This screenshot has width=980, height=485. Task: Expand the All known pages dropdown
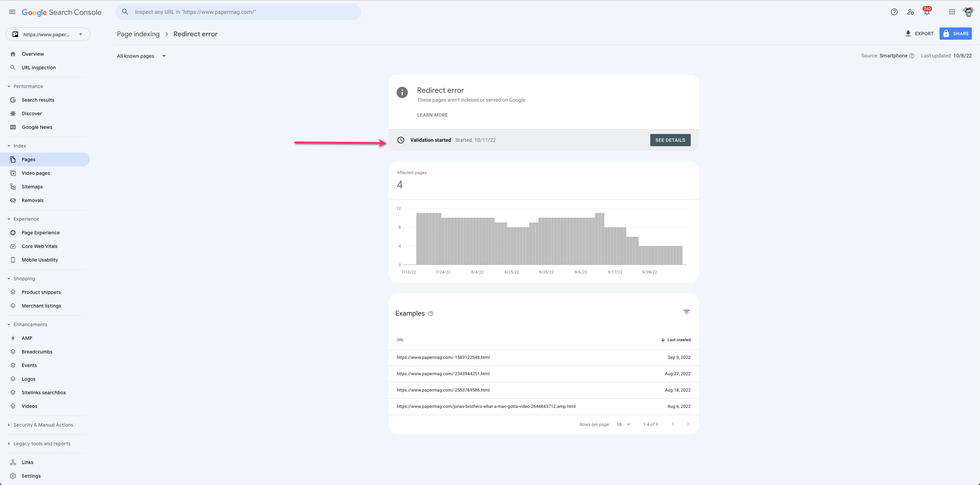pyautogui.click(x=141, y=56)
